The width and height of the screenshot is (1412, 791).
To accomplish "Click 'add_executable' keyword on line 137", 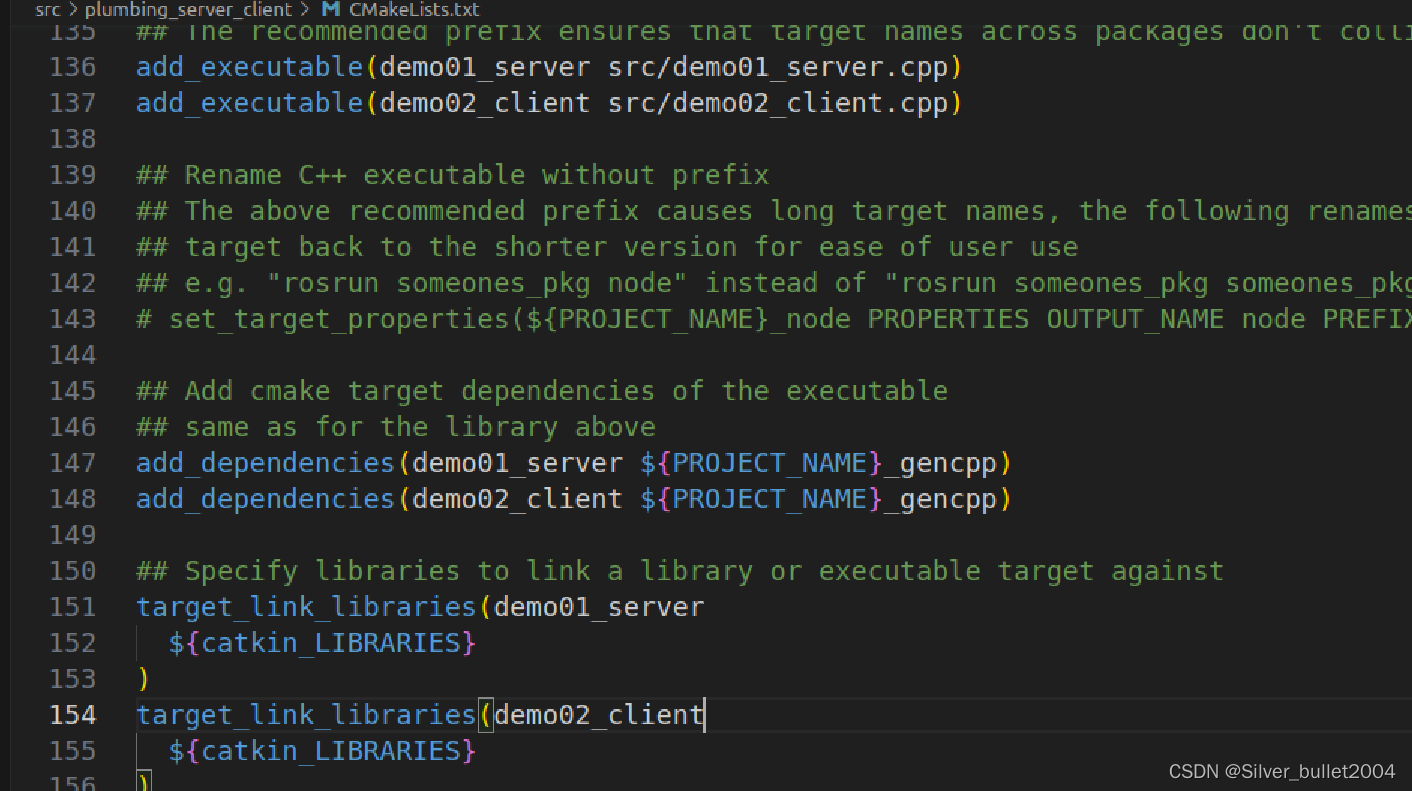I will [250, 103].
